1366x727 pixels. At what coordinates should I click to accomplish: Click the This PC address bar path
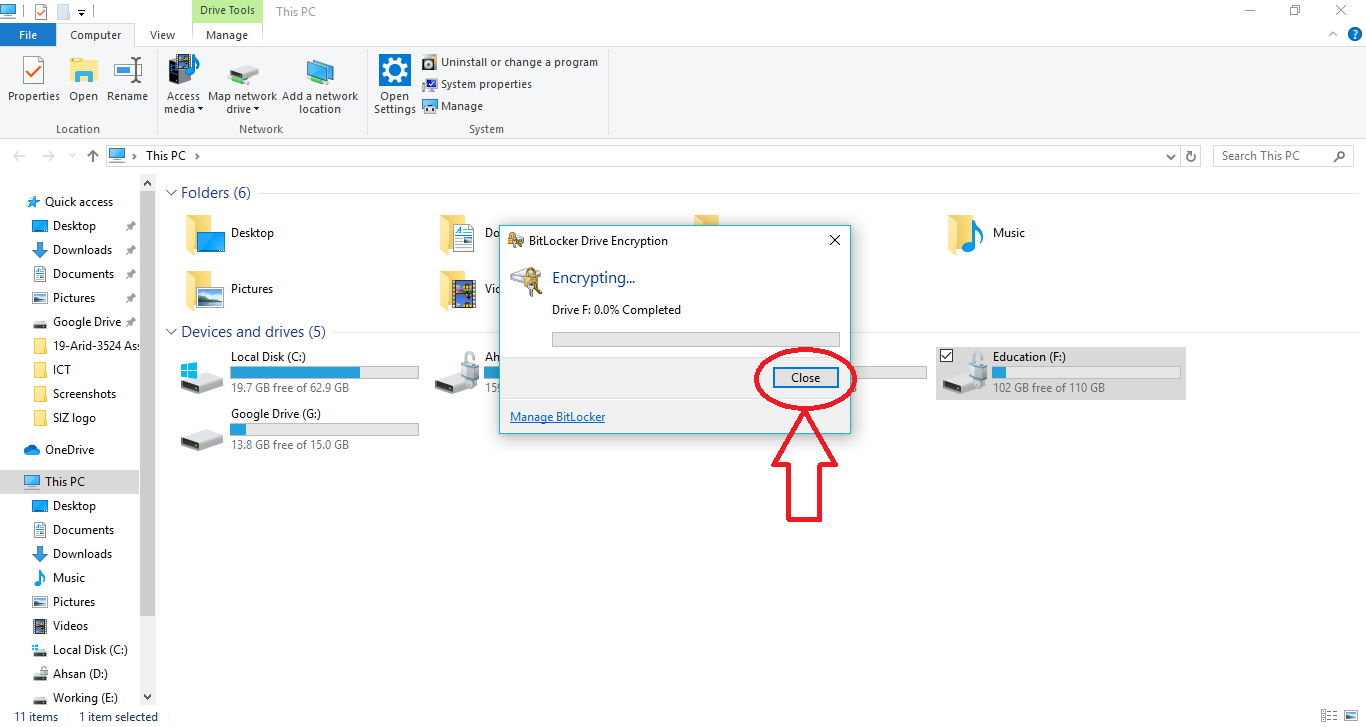pyautogui.click(x=165, y=156)
